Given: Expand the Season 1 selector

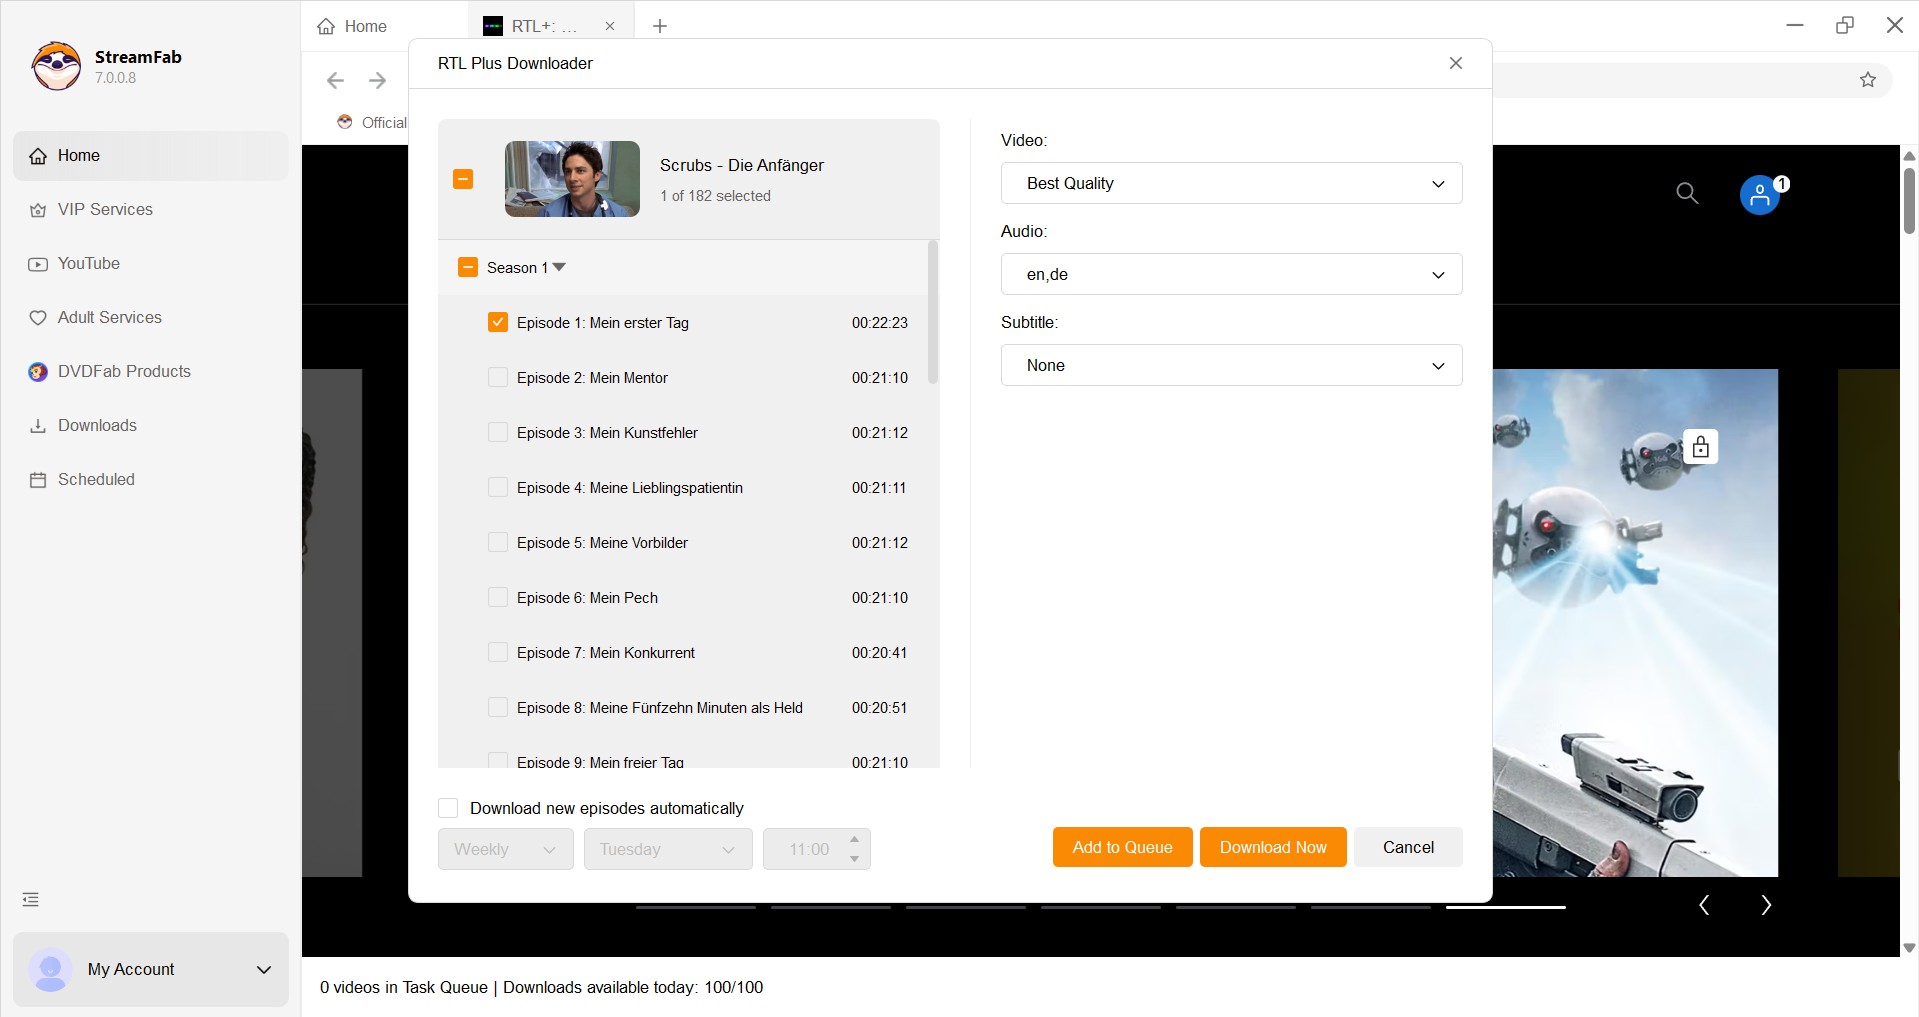Looking at the screenshot, I should [559, 267].
